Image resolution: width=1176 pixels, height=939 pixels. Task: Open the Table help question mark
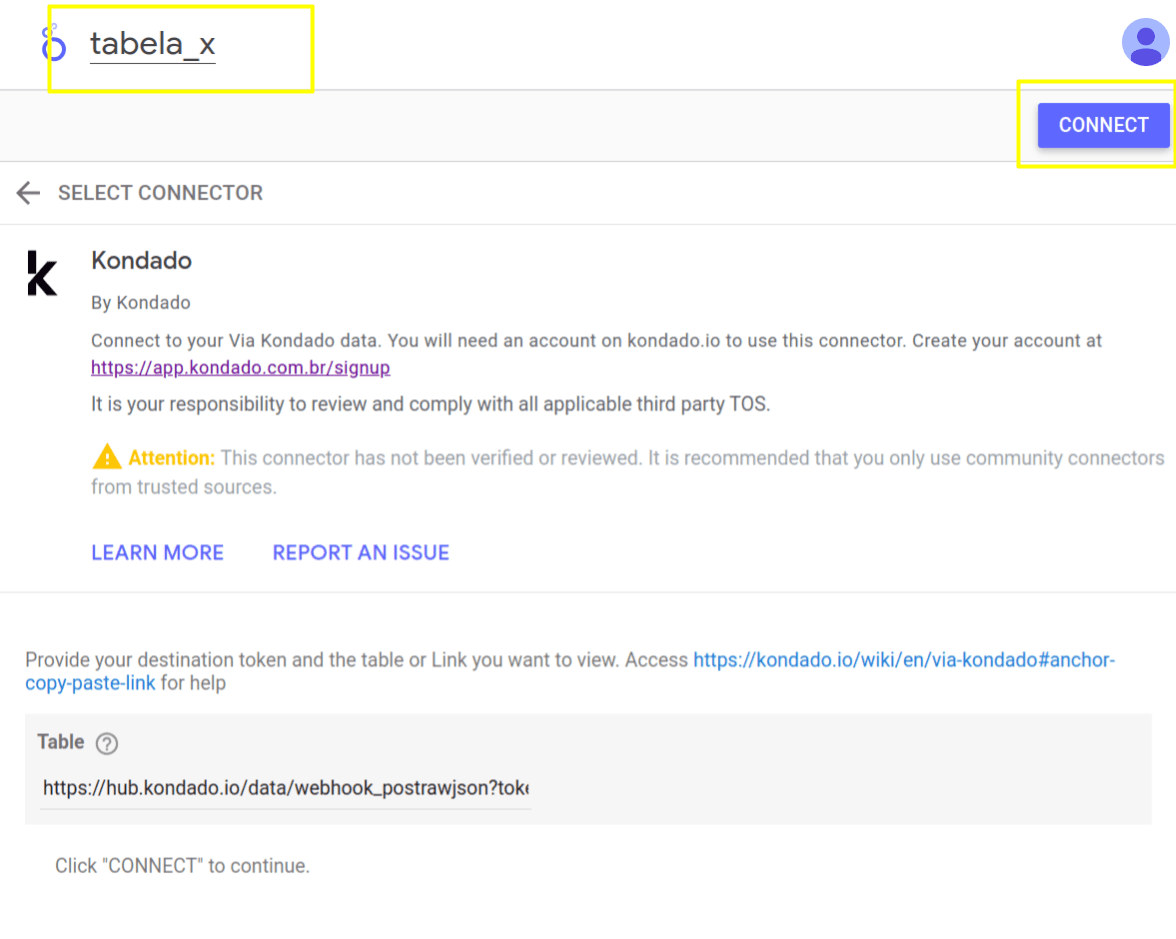click(x=107, y=743)
